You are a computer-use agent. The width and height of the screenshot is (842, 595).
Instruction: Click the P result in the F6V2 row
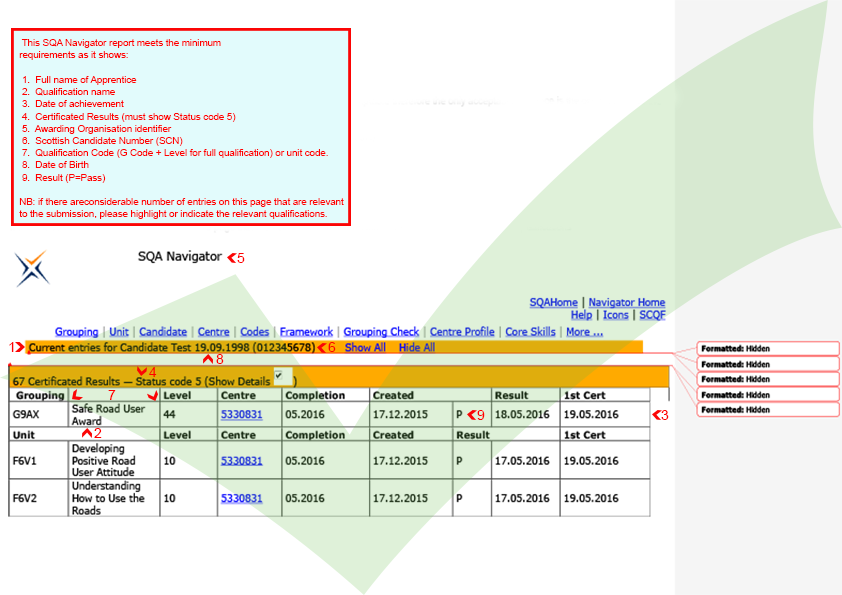click(x=459, y=498)
